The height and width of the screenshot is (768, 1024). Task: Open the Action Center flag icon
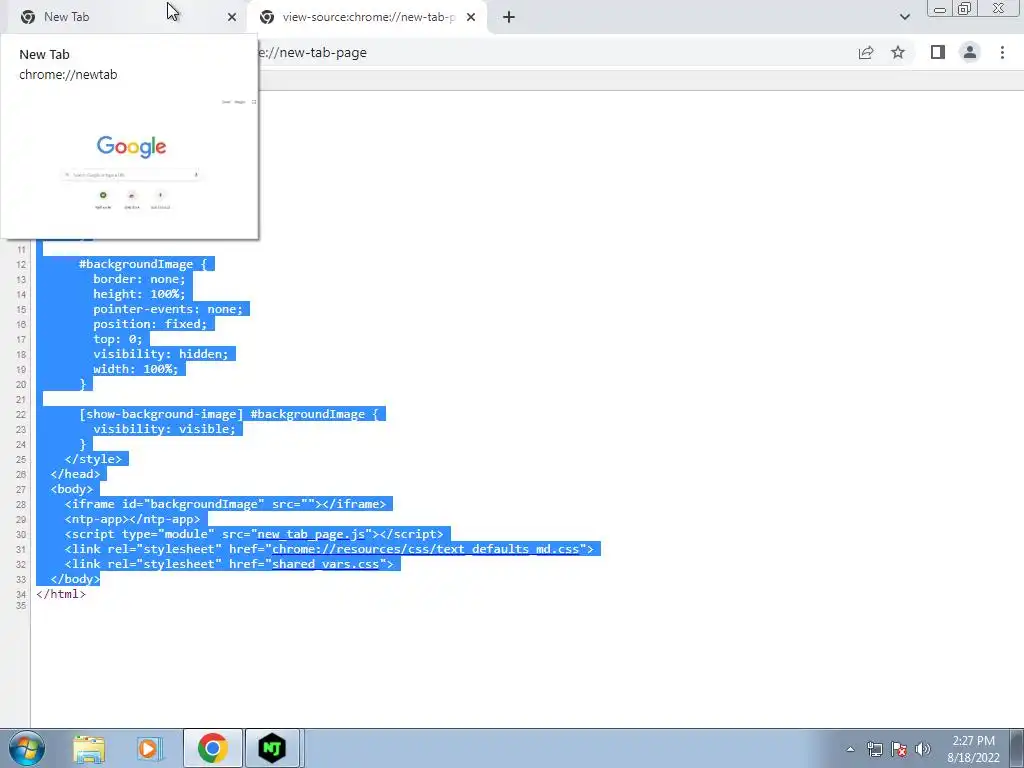click(899, 749)
